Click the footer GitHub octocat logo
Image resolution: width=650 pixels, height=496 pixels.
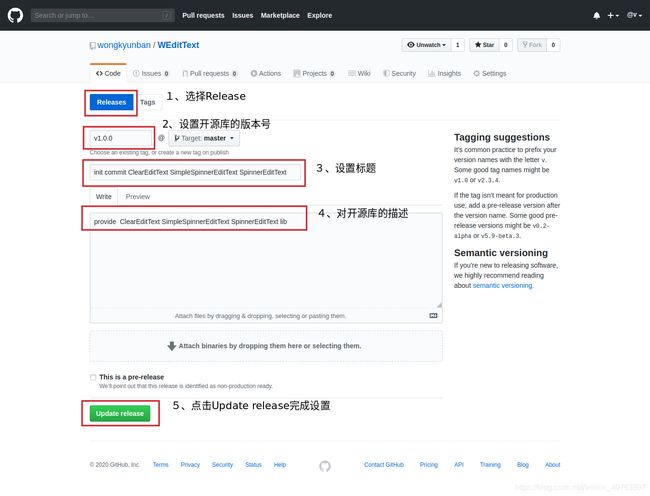[325, 466]
